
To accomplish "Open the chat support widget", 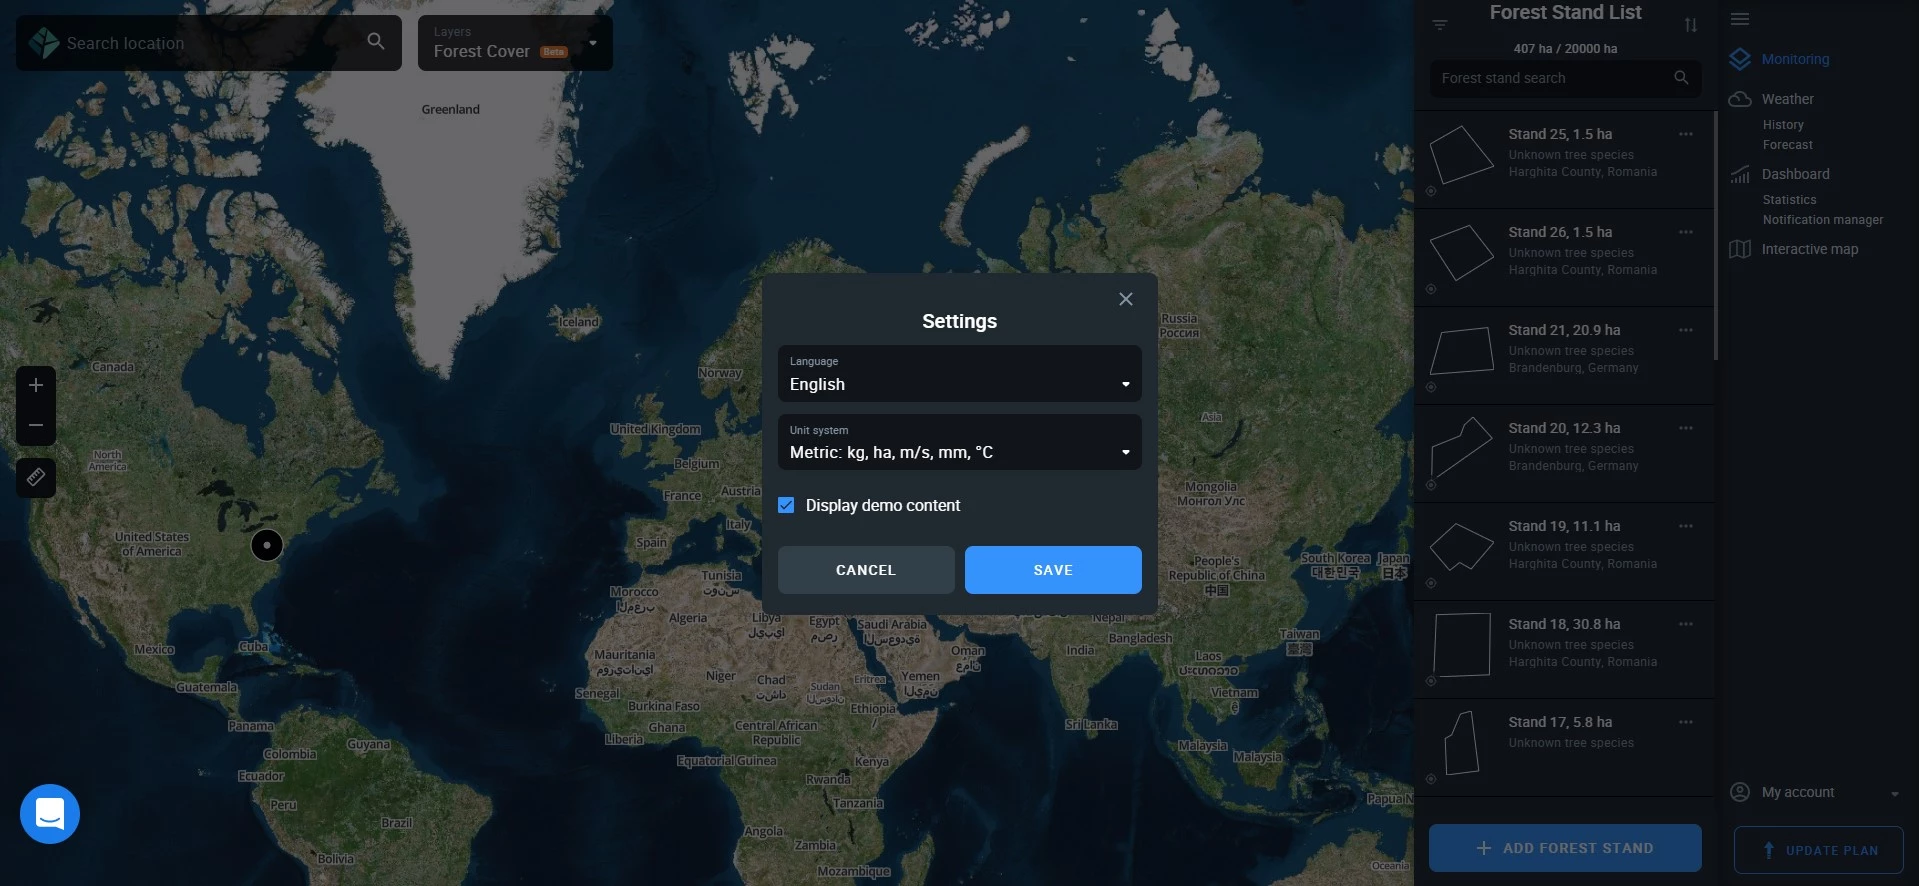I will pos(50,814).
